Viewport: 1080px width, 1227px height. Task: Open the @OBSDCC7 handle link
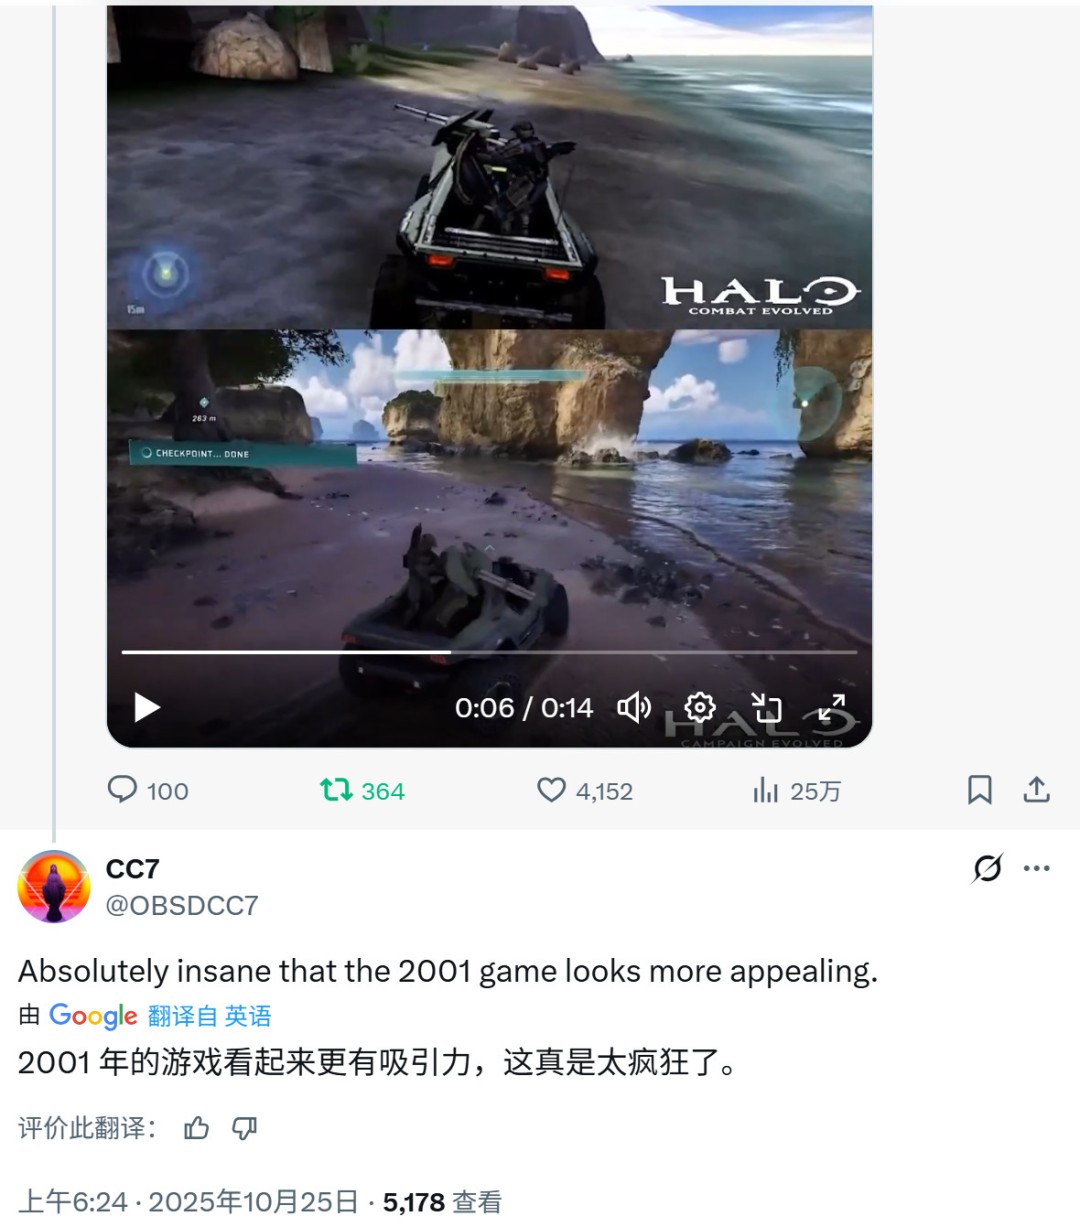182,905
